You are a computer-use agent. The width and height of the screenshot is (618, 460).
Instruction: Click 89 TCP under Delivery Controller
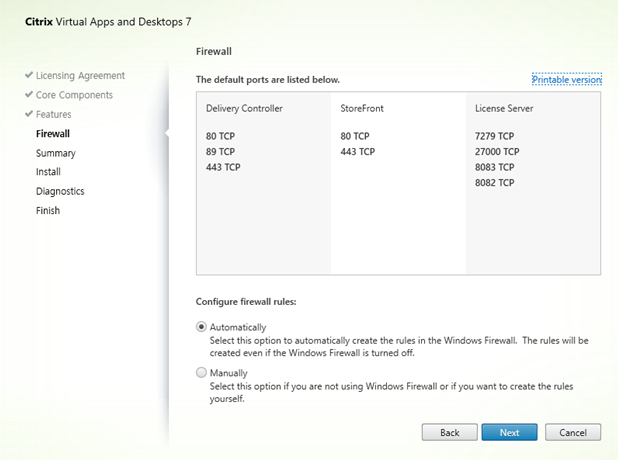coord(220,152)
